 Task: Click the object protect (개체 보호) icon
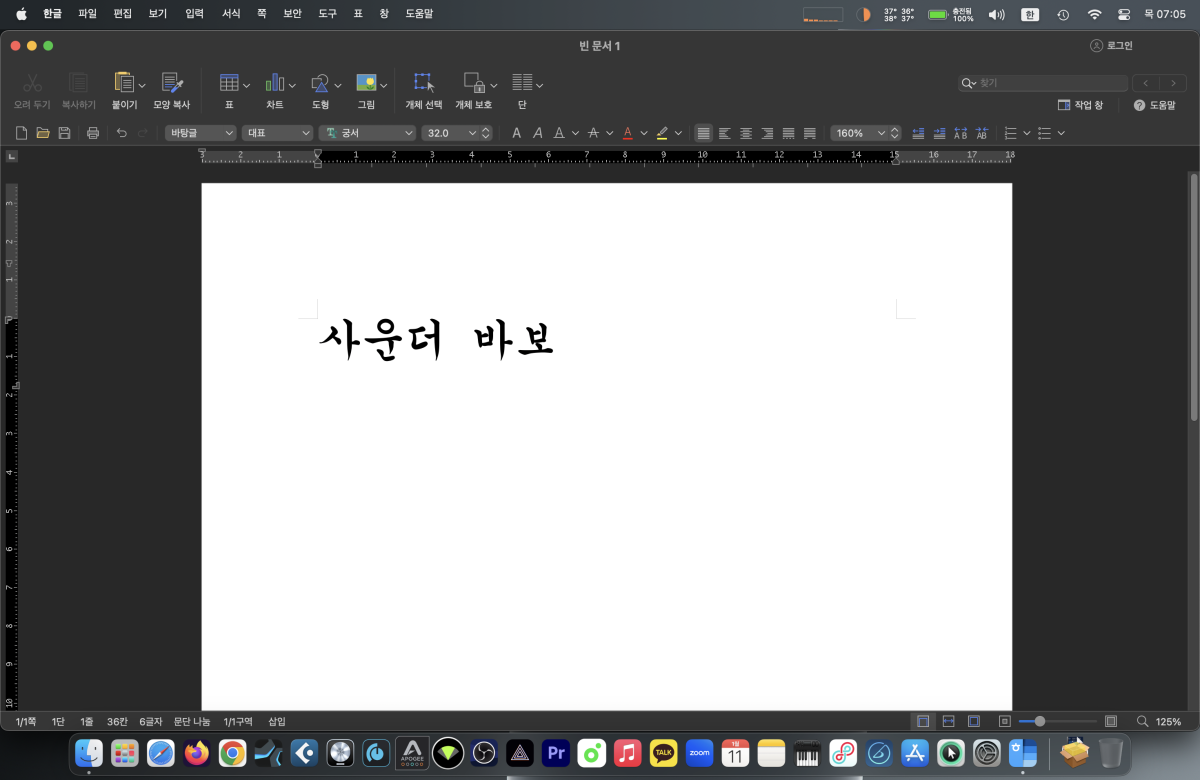(474, 84)
